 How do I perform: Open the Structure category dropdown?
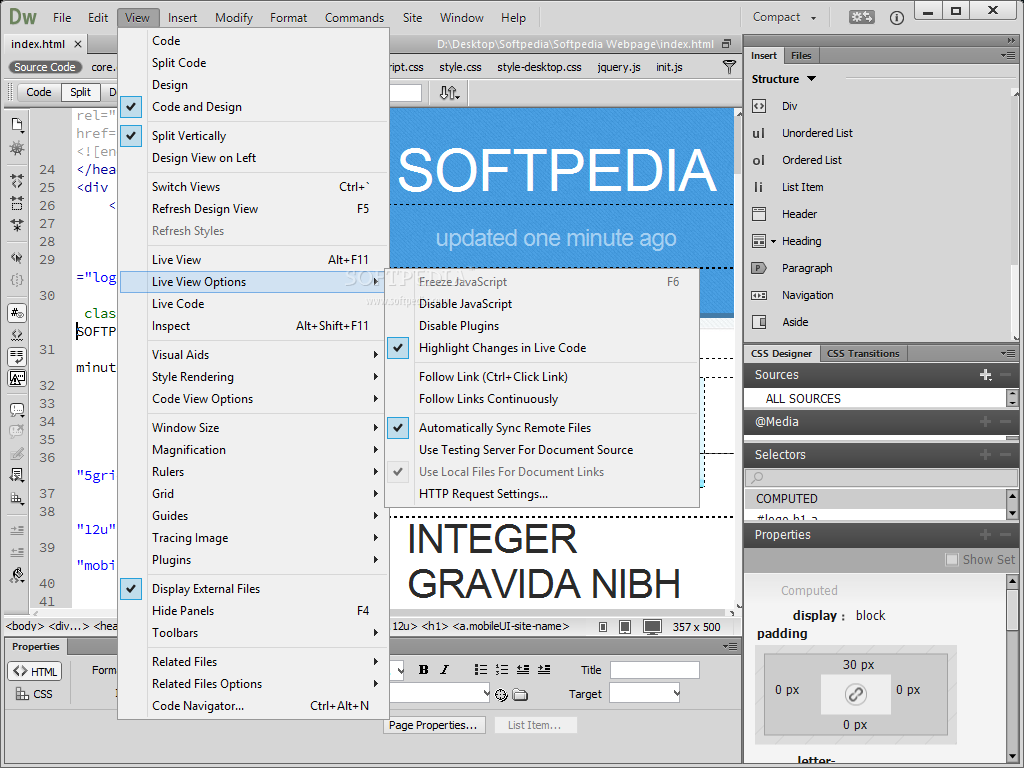811,79
